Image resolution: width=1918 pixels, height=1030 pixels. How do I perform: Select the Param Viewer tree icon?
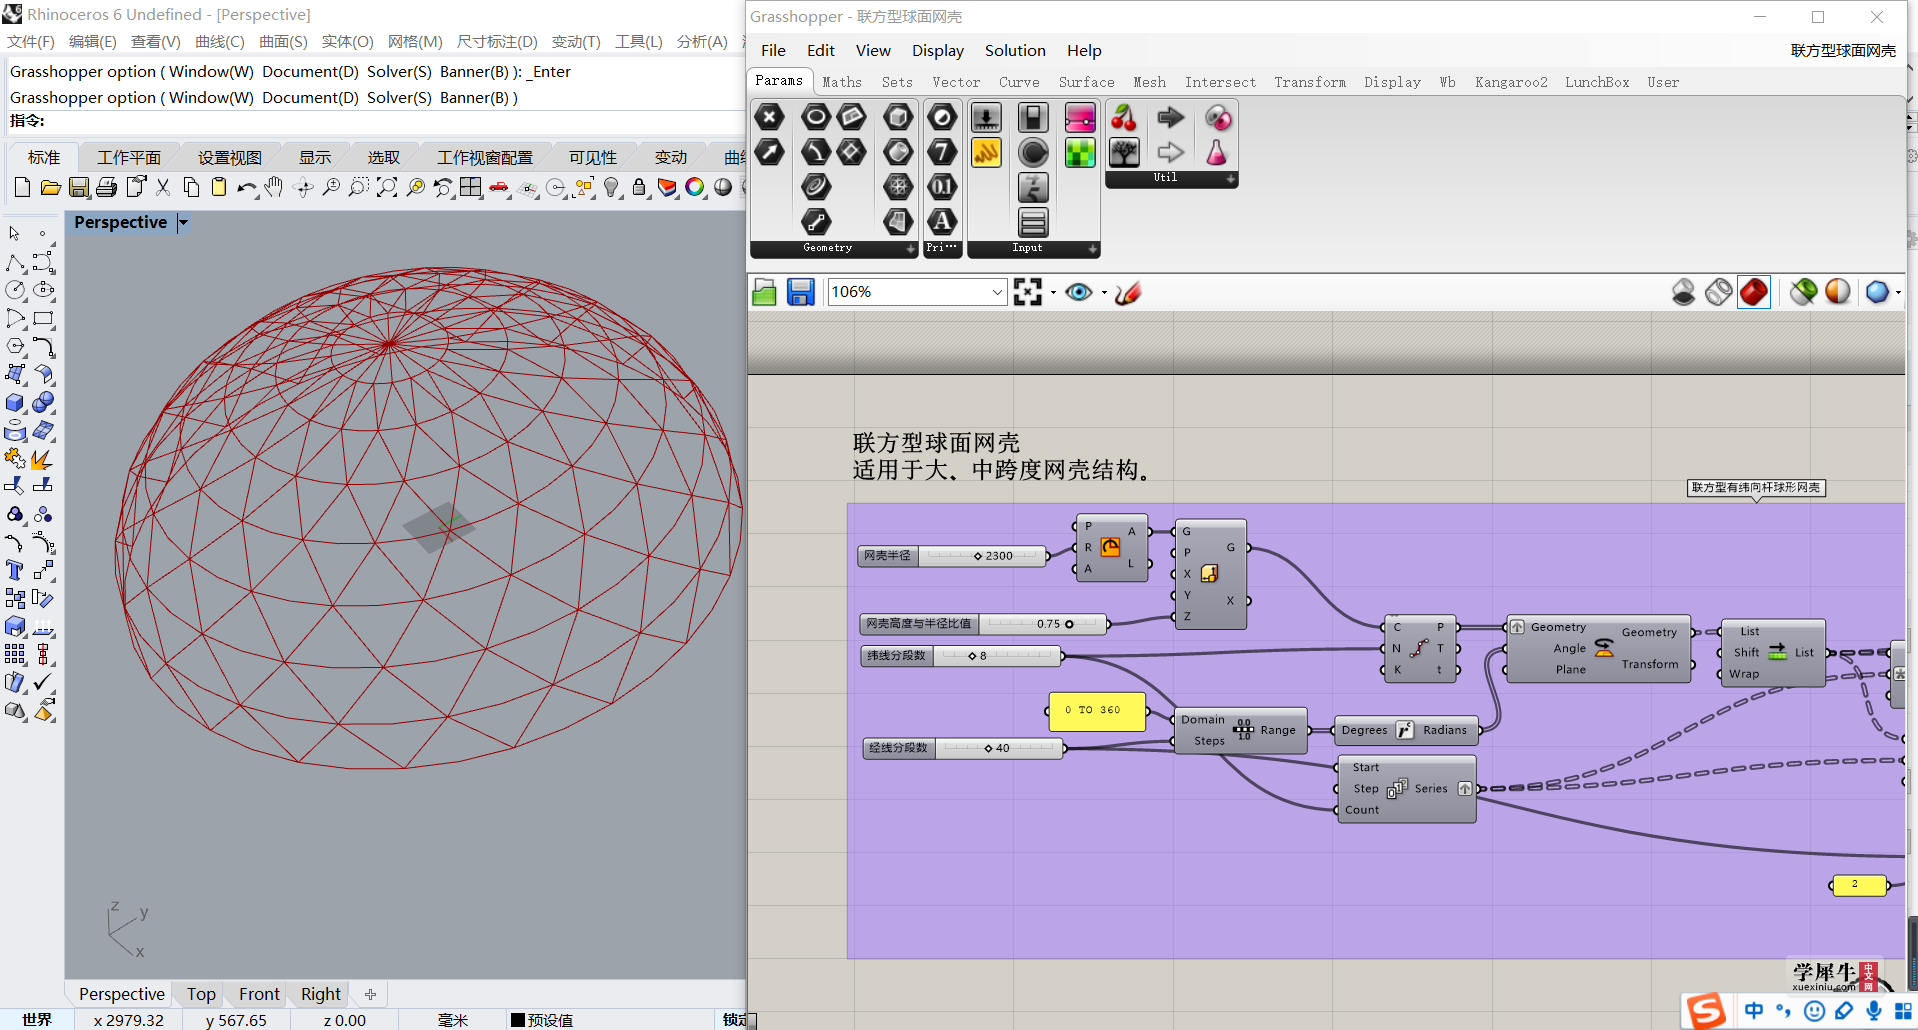[1124, 152]
